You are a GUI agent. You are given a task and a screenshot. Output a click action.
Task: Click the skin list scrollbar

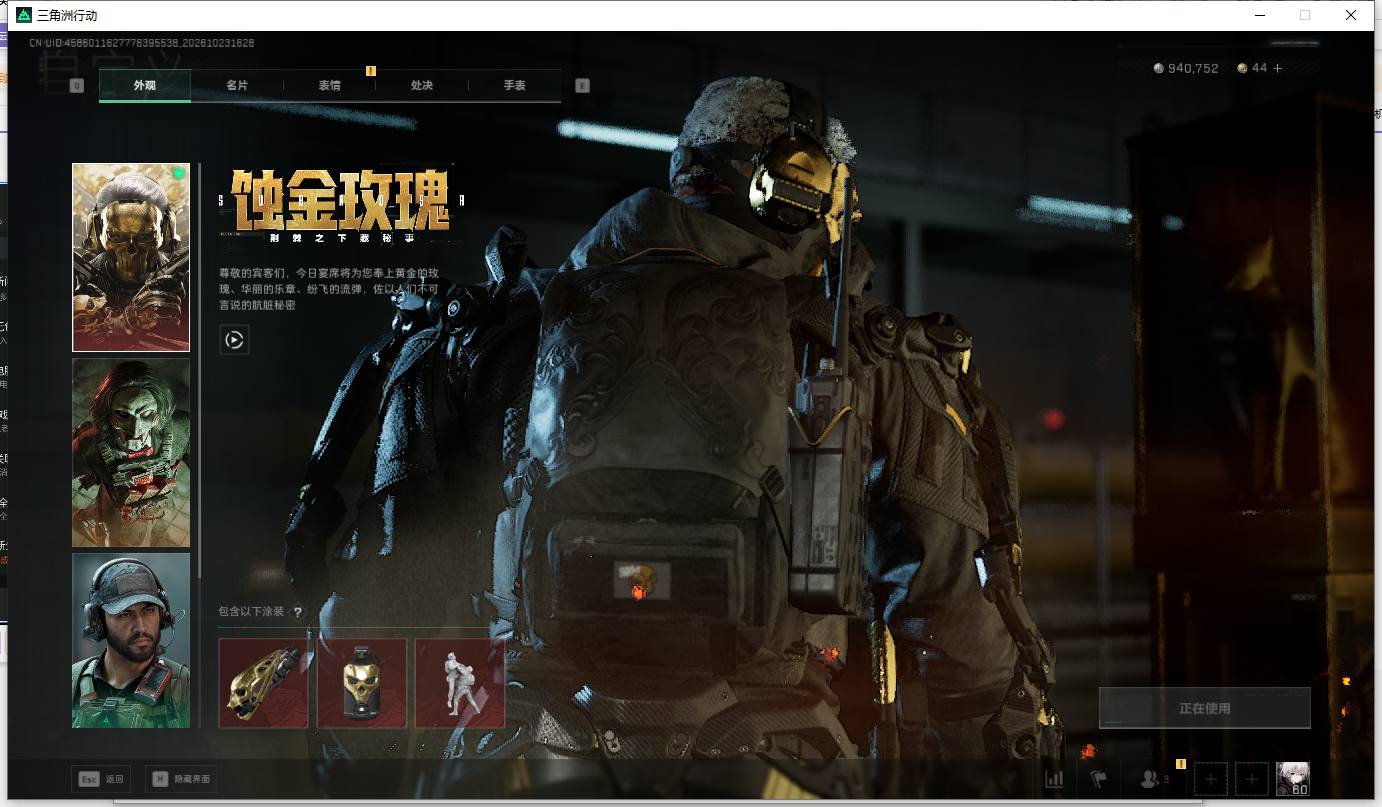(200, 370)
